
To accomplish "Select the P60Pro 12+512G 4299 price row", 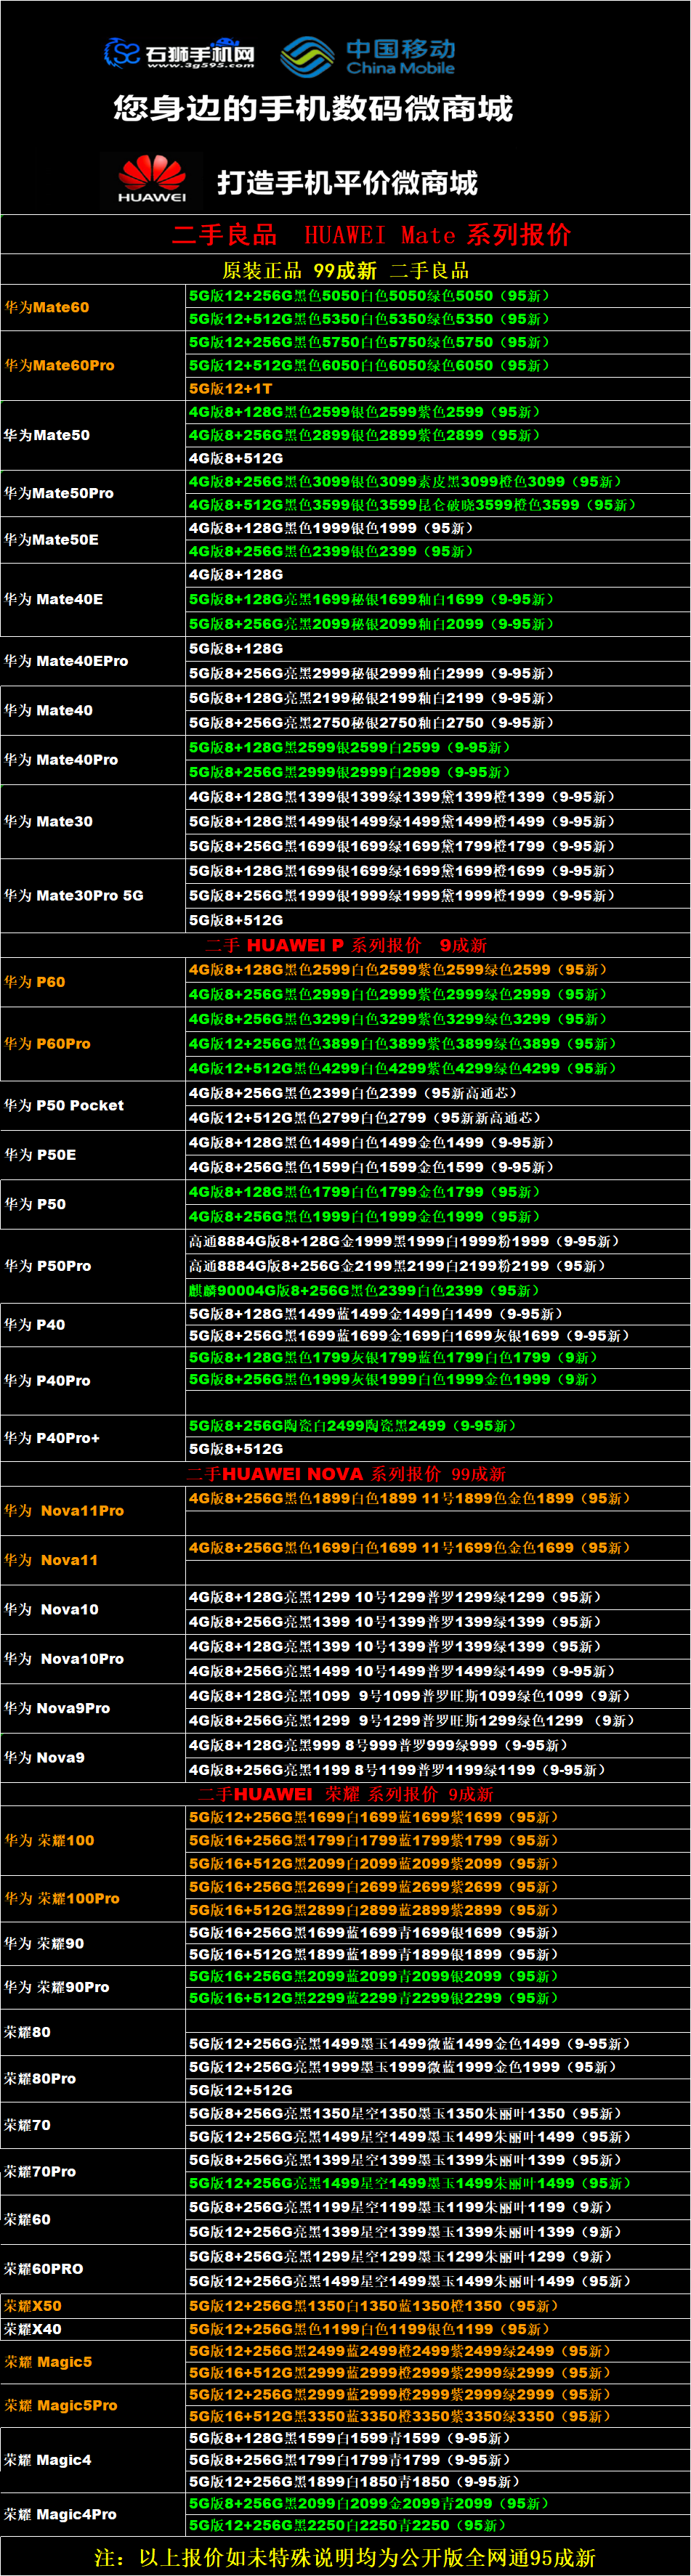I will point(438,1069).
